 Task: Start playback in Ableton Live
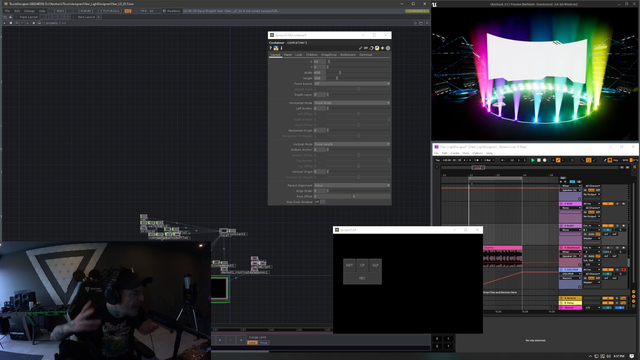[533, 160]
